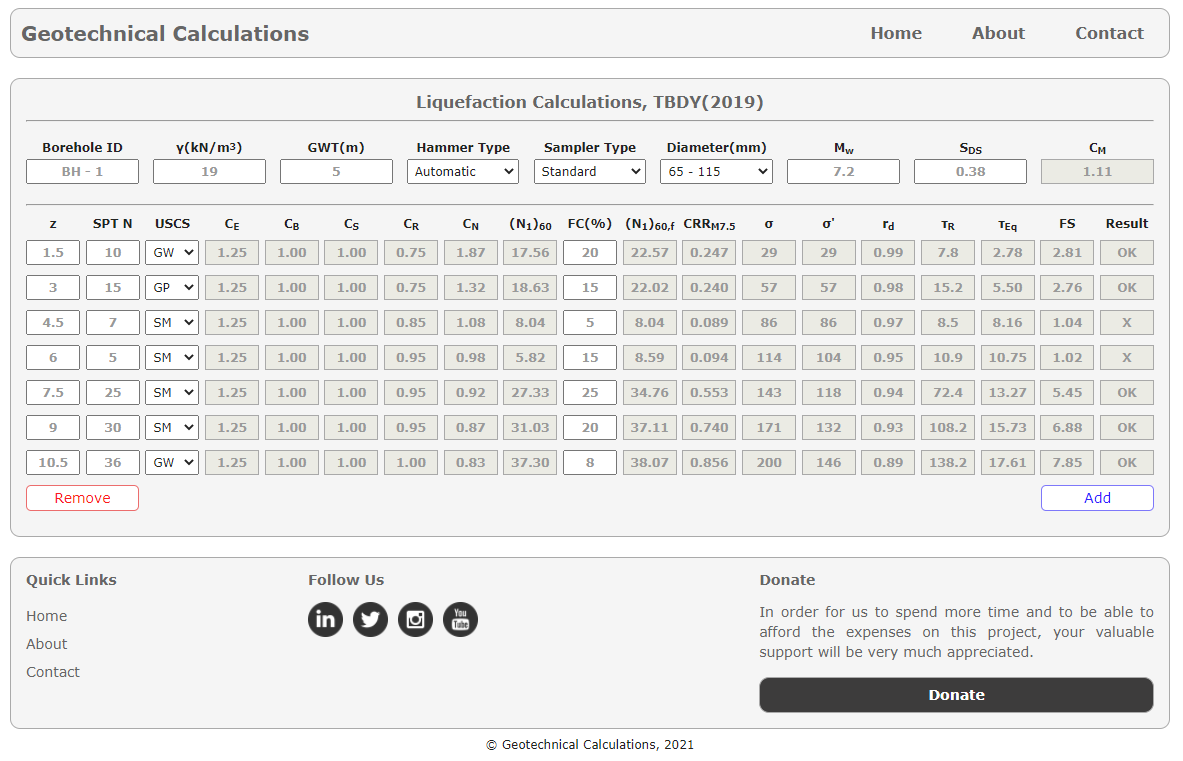Open Twitter from the Follow Us icons

[x=370, y=619]
